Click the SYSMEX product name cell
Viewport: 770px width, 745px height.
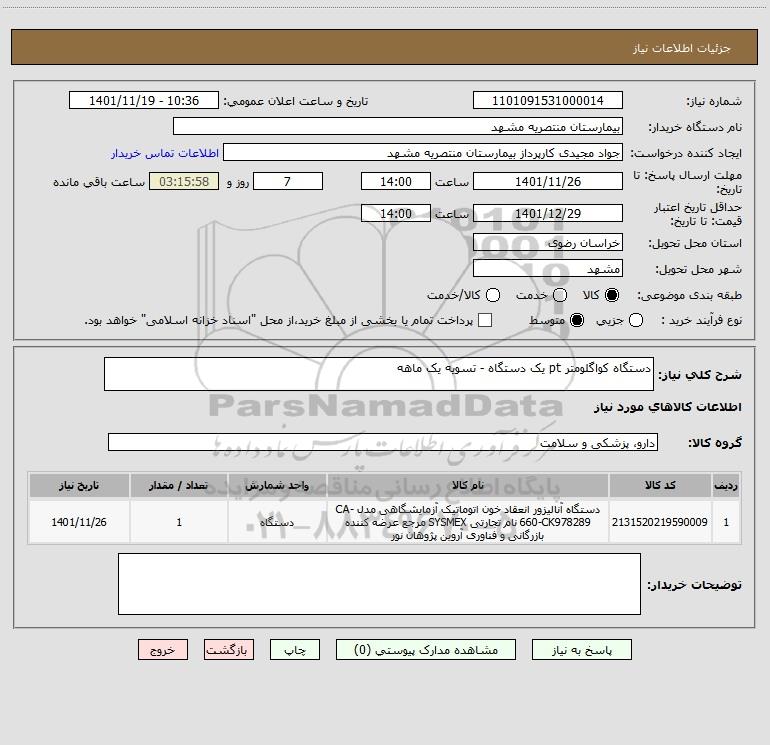(x=468, y=522)
